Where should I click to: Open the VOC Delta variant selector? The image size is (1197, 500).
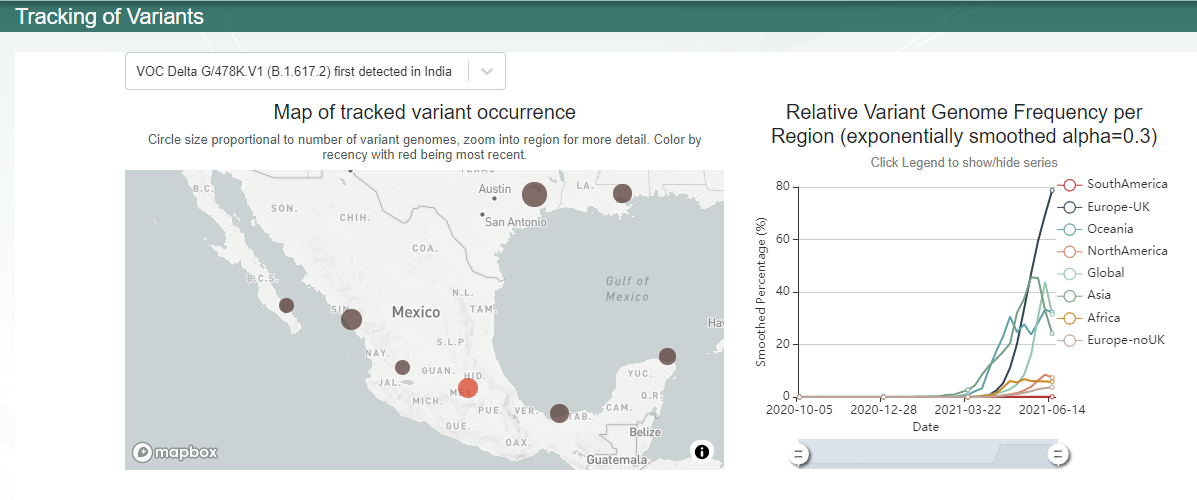pyautogui.click(x=295, y=71)
